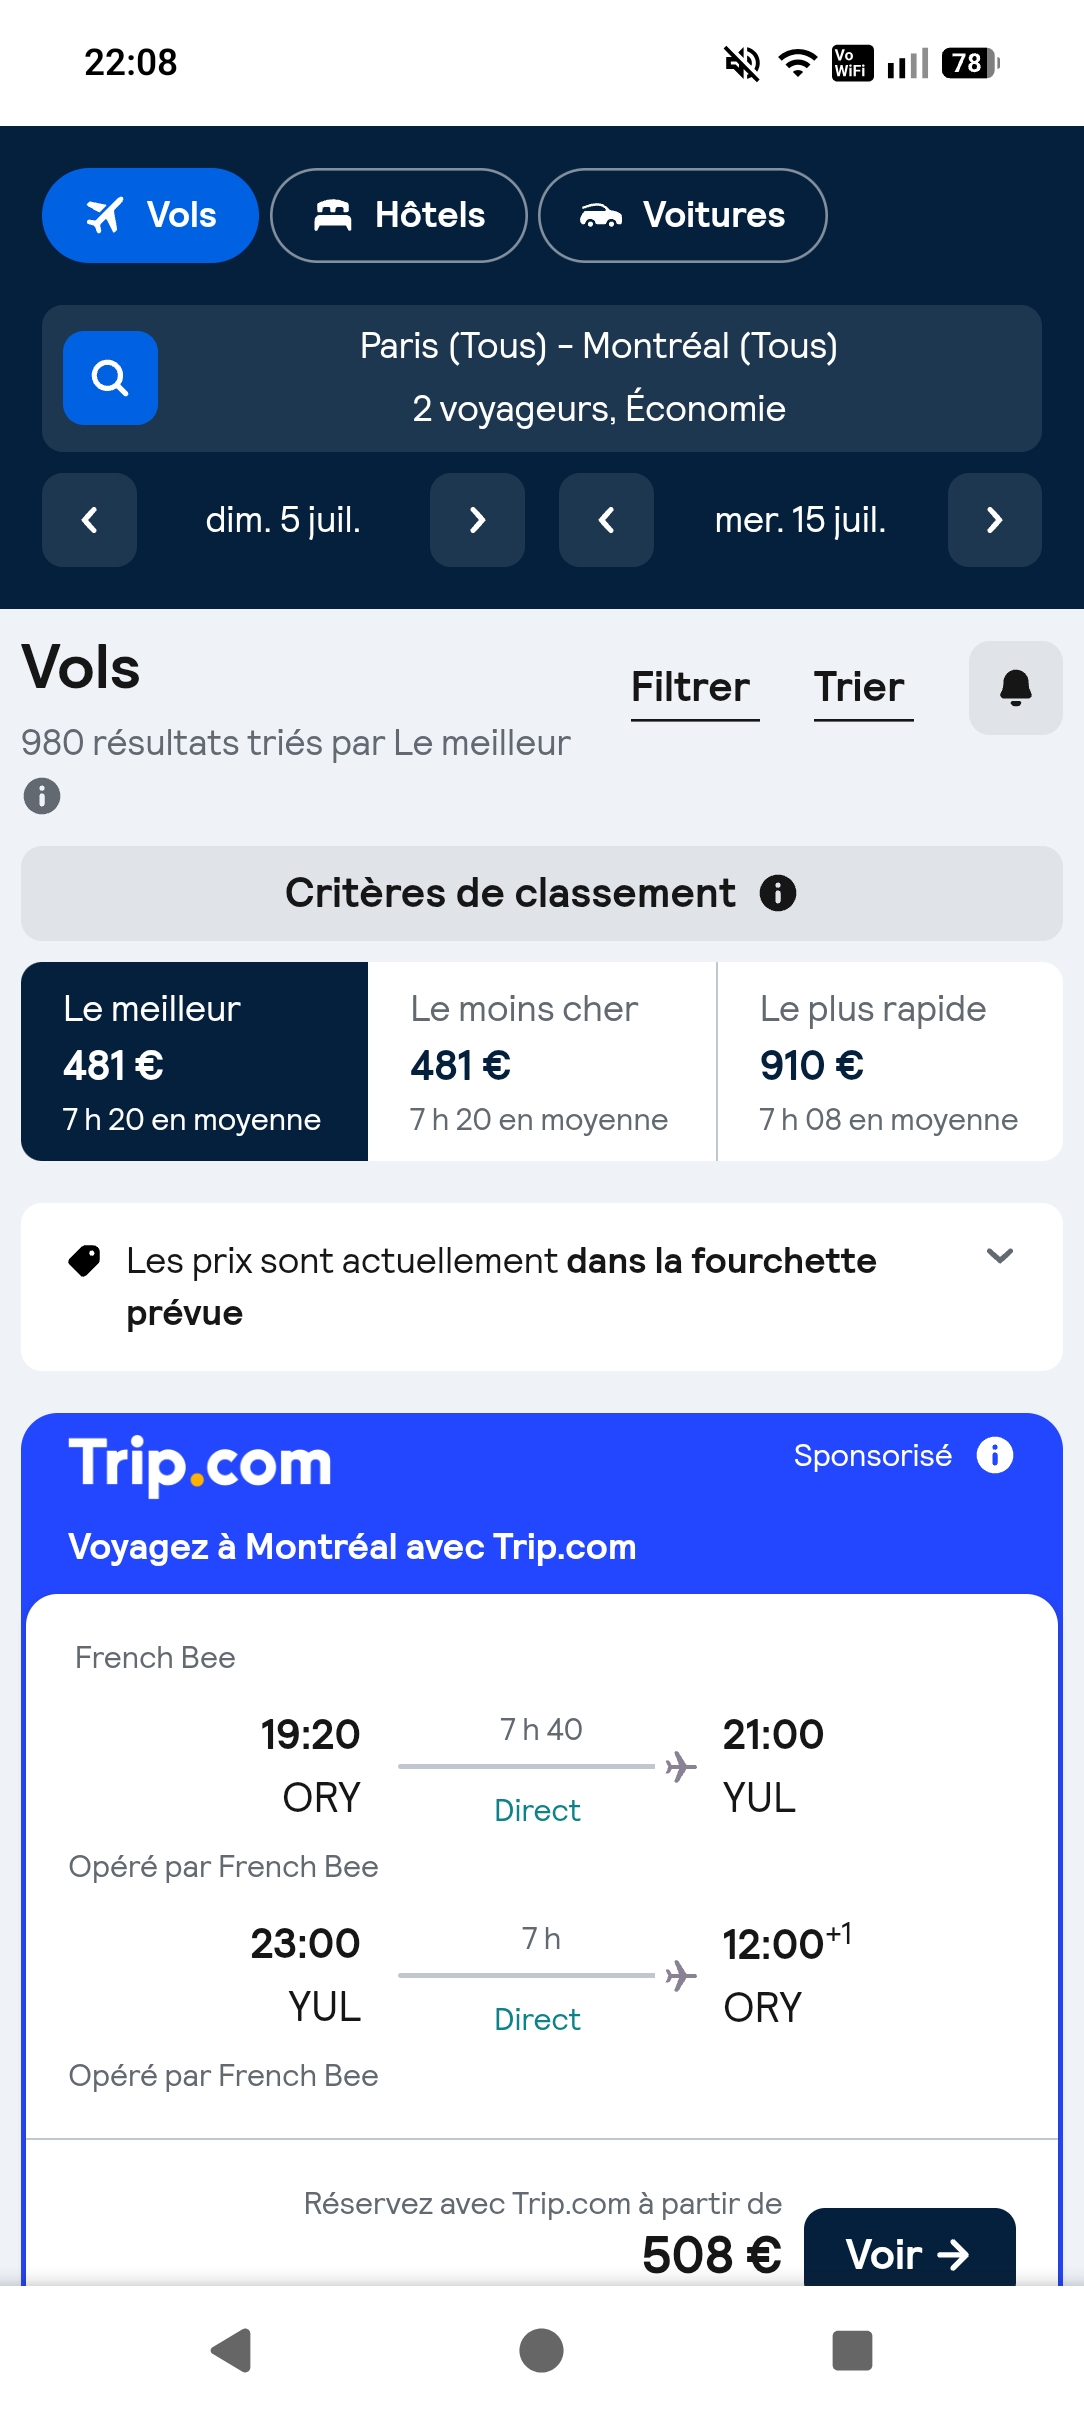Viewport: 1084px width, 2412px height.
Task: Advance return date past mer. 15 juil.
Action: [994, 520]
